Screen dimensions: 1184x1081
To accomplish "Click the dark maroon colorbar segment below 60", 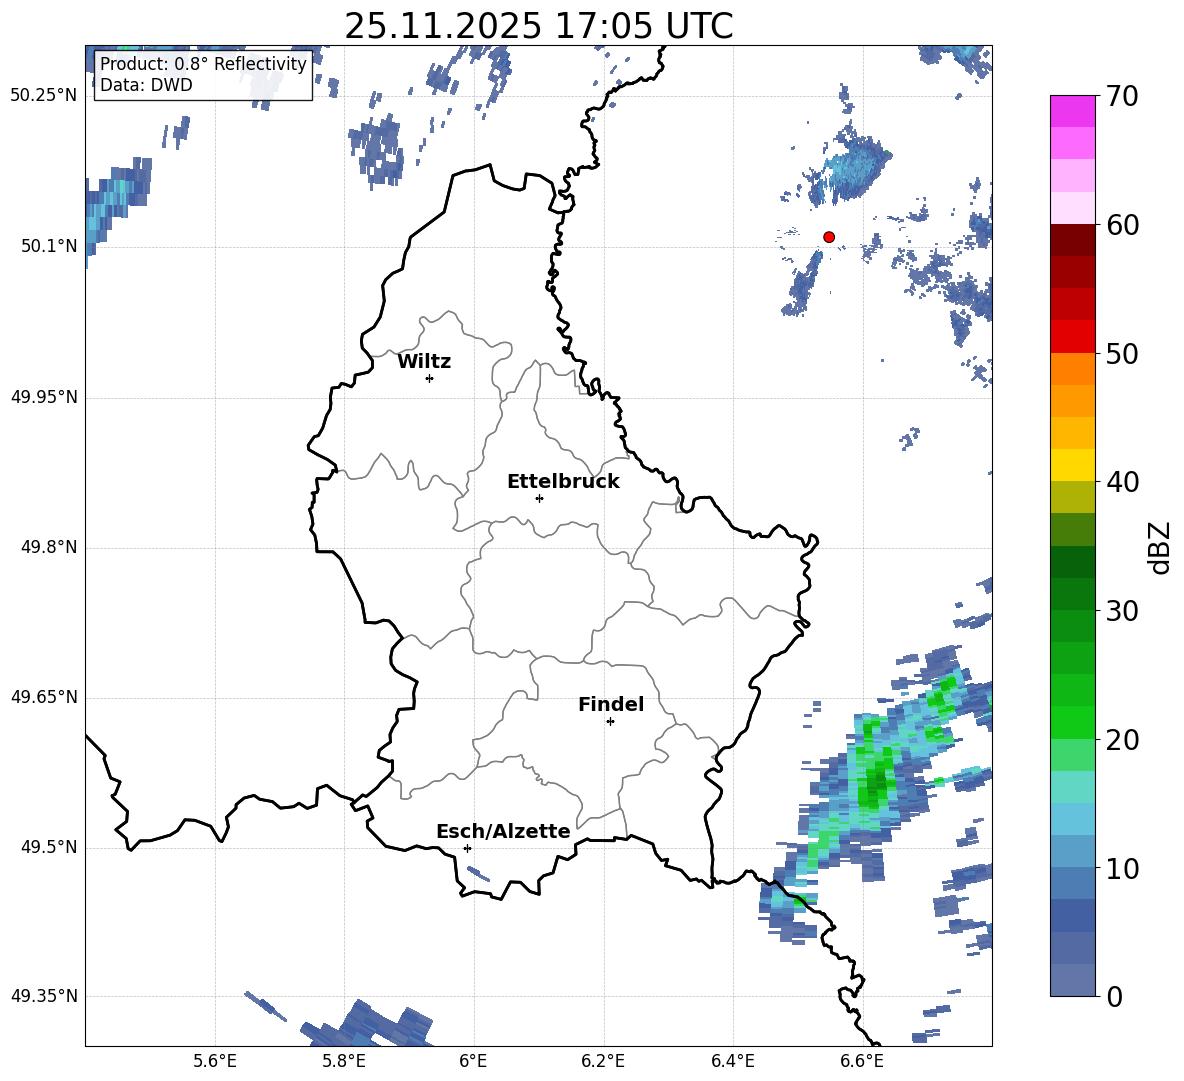I will point(1072,240).
